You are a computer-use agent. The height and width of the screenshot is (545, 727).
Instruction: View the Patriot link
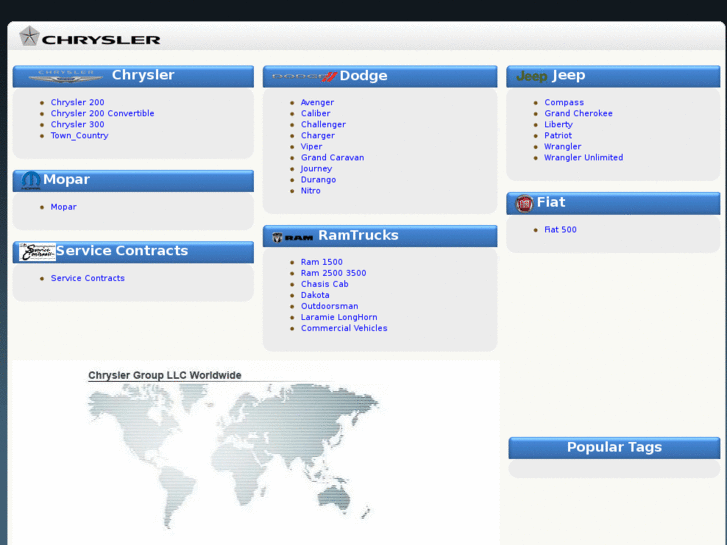coord(558,135)
